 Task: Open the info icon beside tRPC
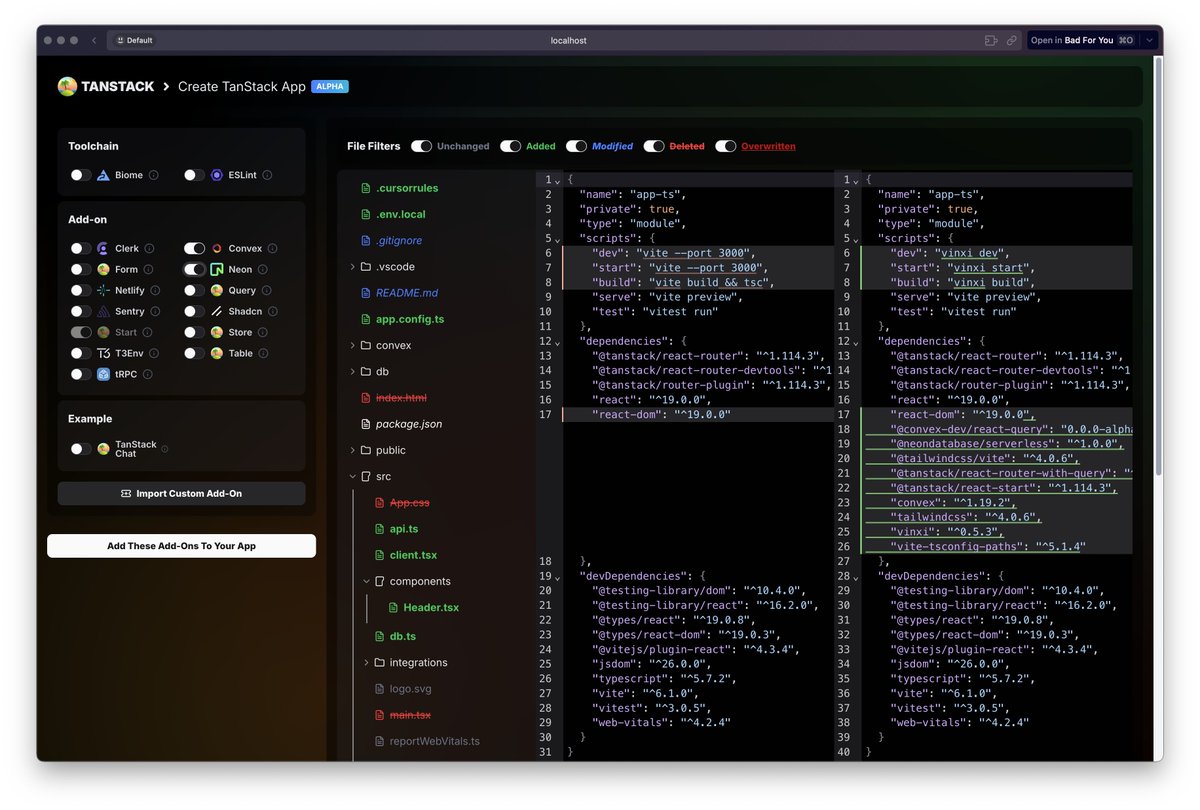click(148, 374)
